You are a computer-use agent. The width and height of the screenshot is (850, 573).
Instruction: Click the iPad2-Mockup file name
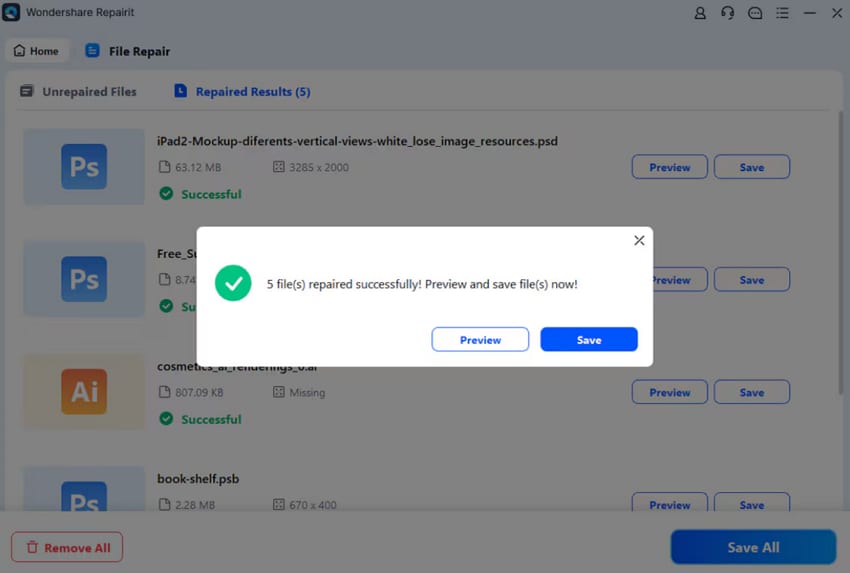click(357, 141)
